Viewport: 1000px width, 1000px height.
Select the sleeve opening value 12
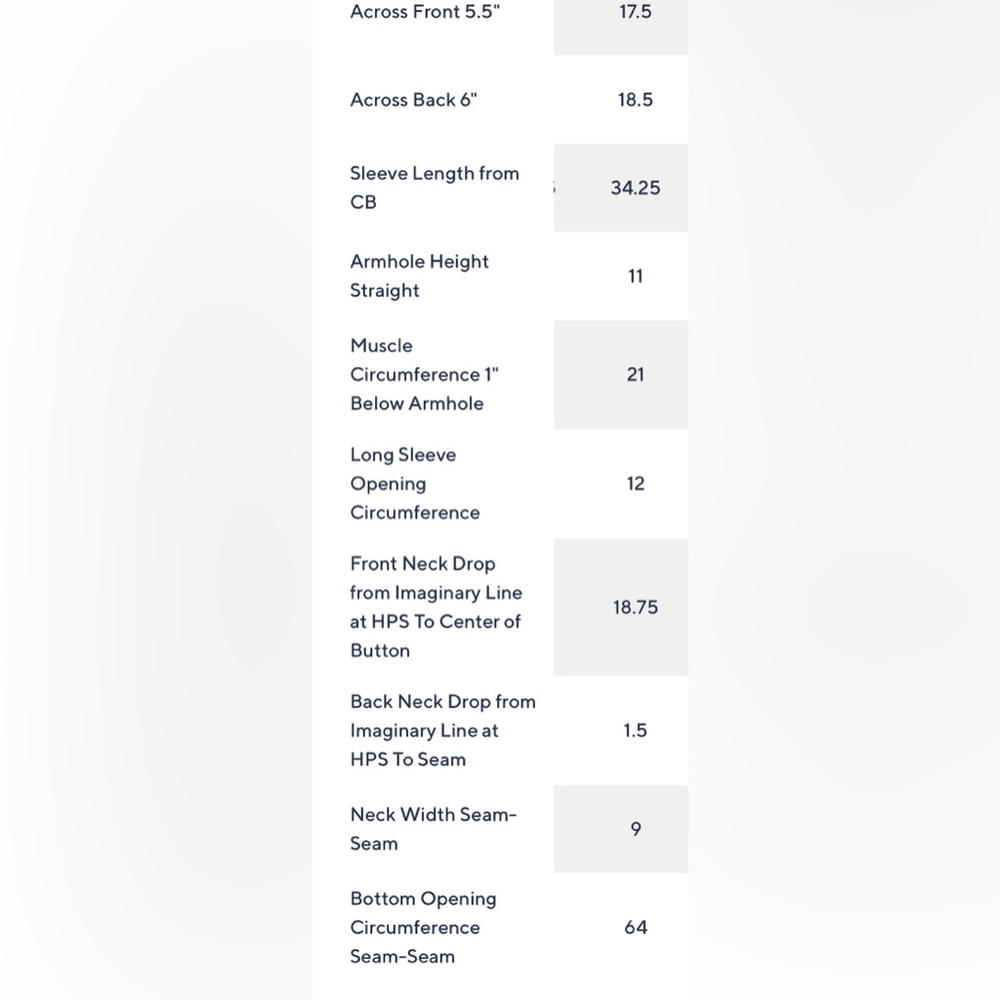[x=635, y=483]
